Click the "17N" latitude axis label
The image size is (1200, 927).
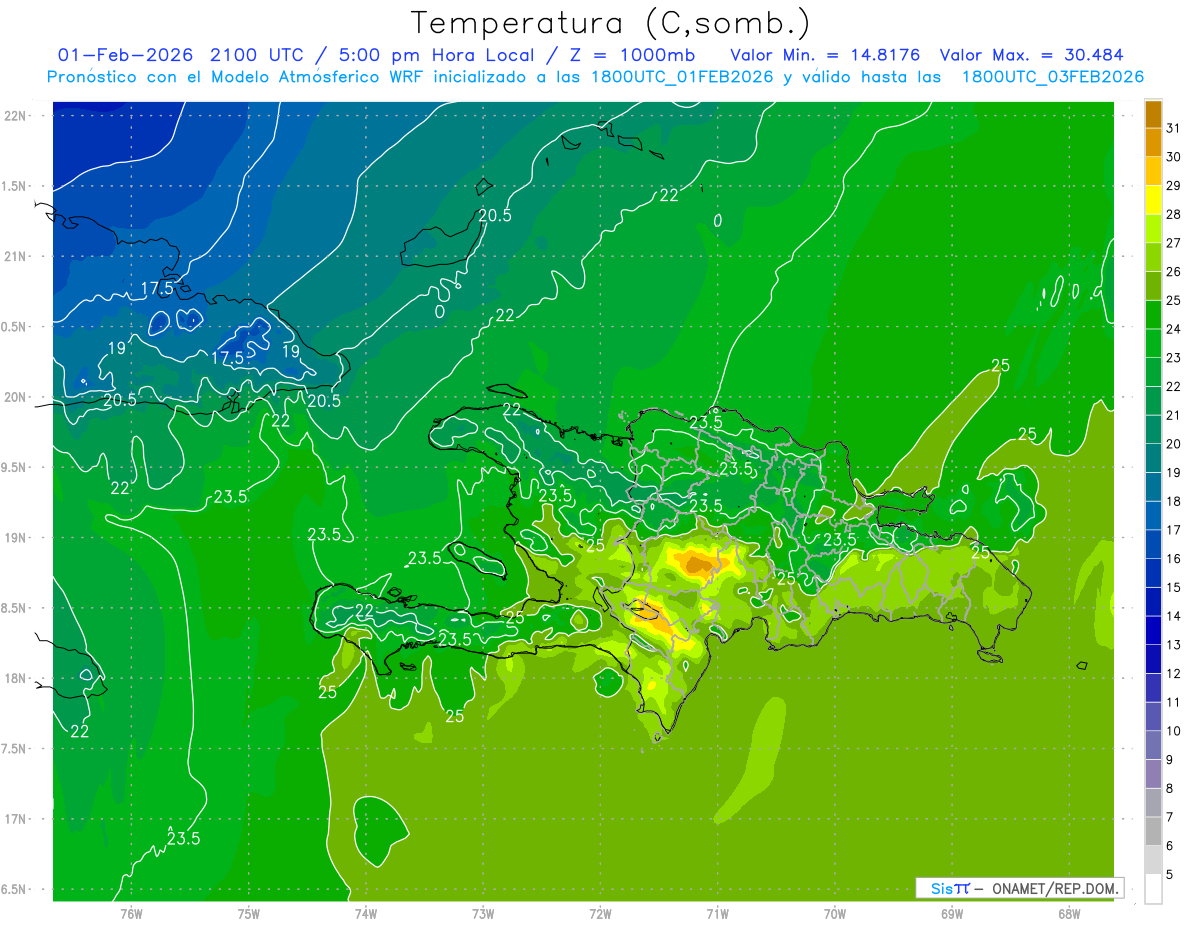(15, 819)
